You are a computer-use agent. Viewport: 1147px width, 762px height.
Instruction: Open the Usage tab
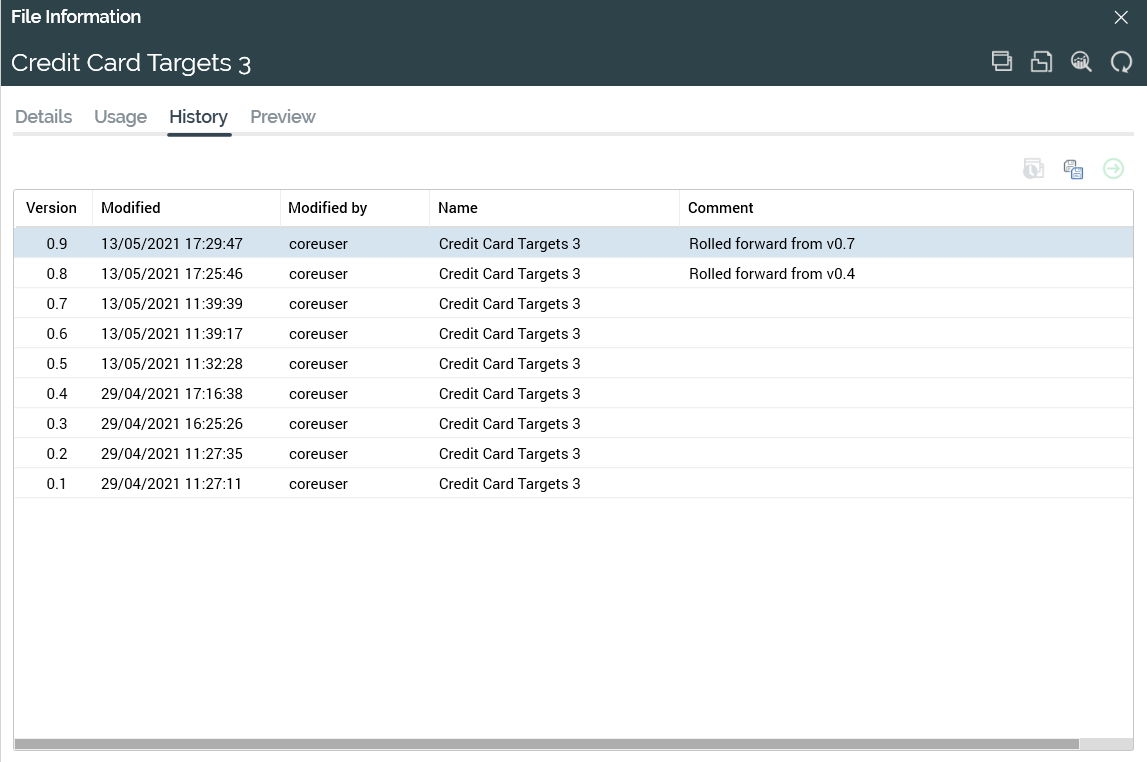click(120, 117)
